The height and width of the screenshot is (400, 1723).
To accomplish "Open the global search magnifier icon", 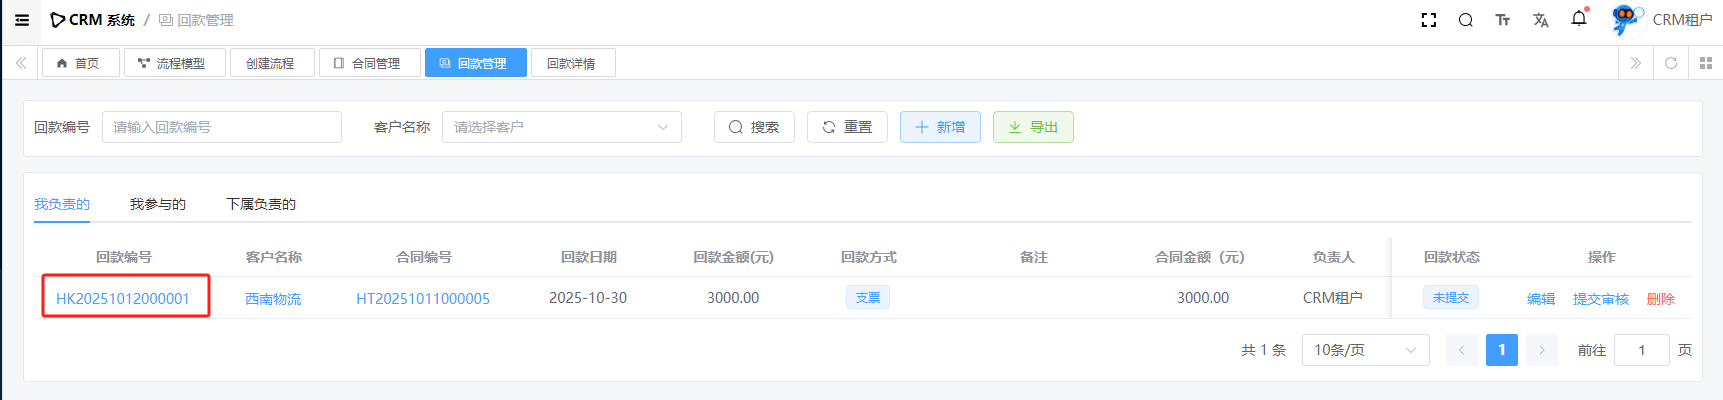I will point(1465,20).
